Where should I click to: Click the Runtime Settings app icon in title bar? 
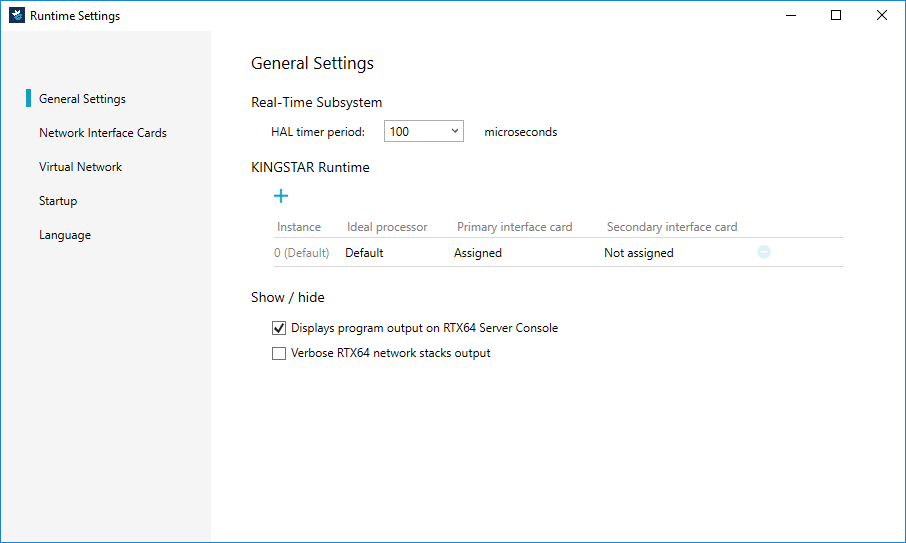(17, 16)
